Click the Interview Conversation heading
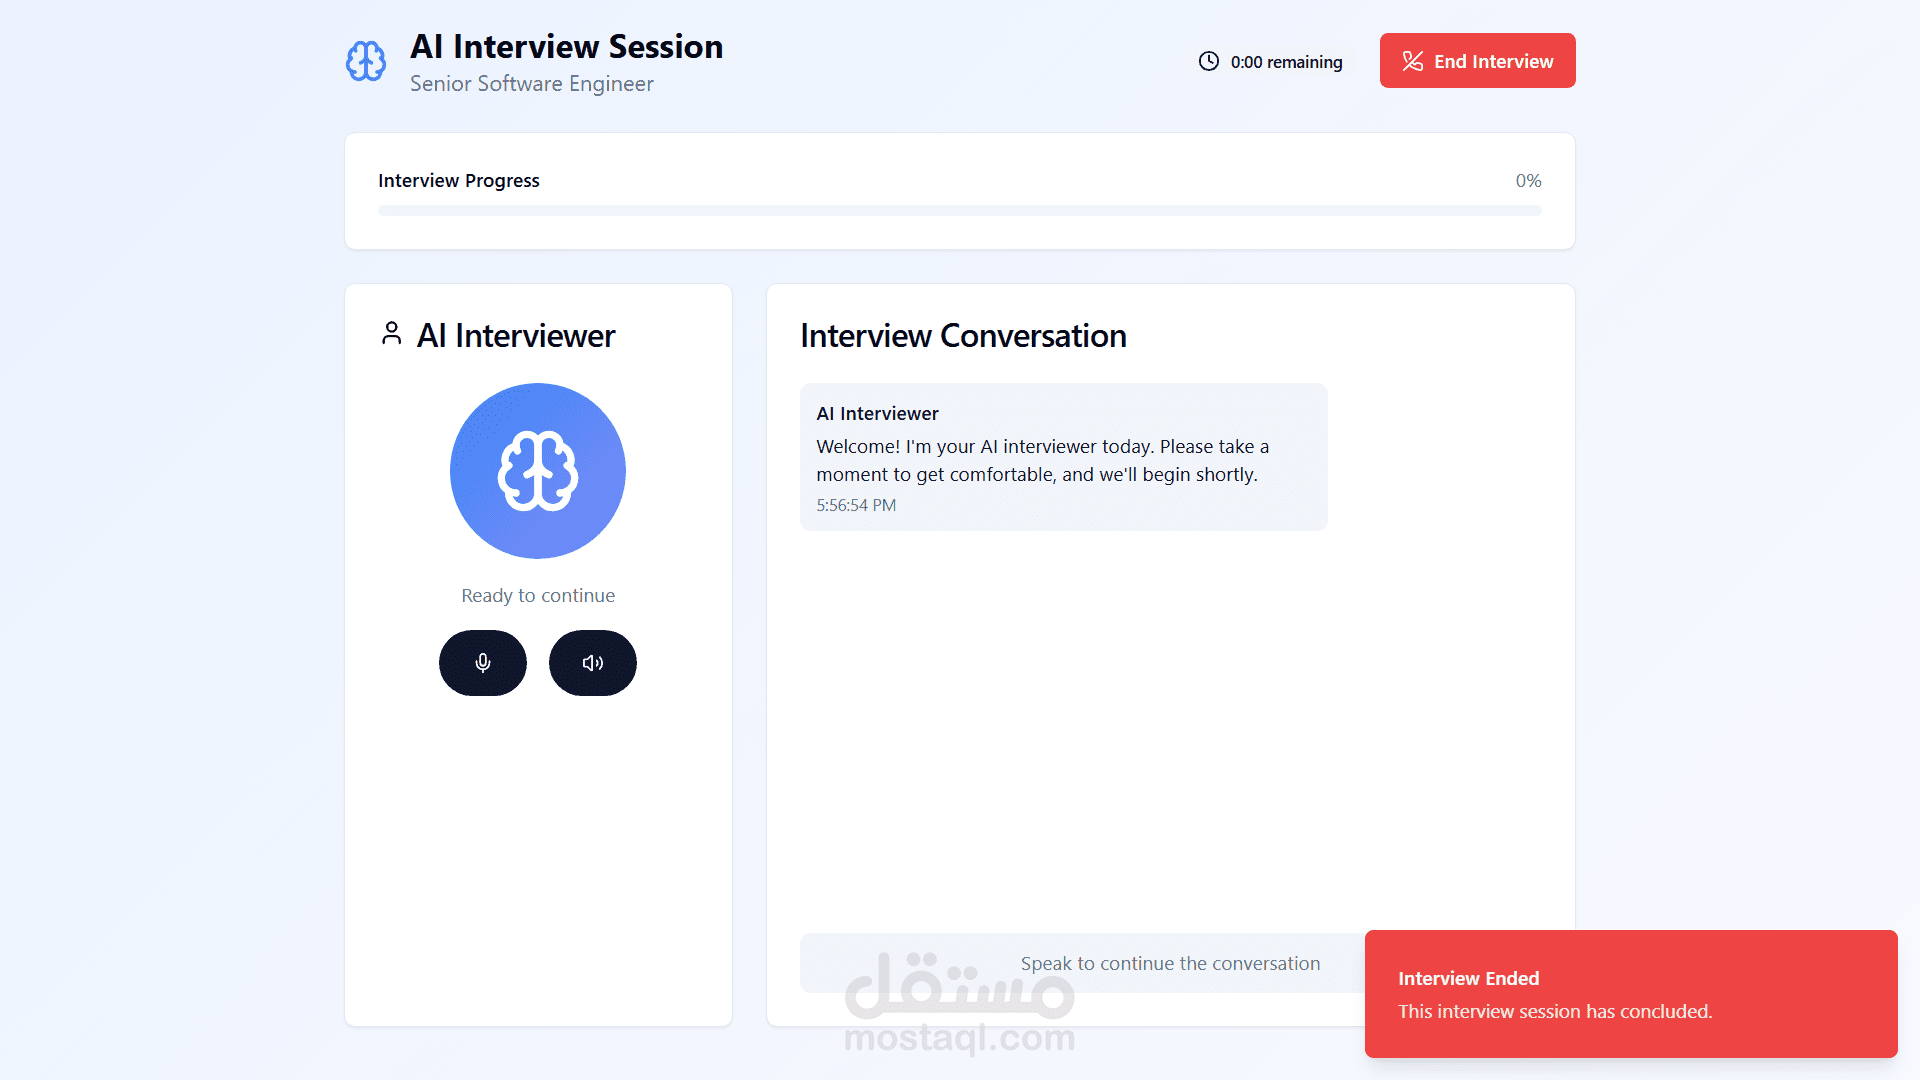The width and height of the screenshot is (1920, 1080). point(963,336)
